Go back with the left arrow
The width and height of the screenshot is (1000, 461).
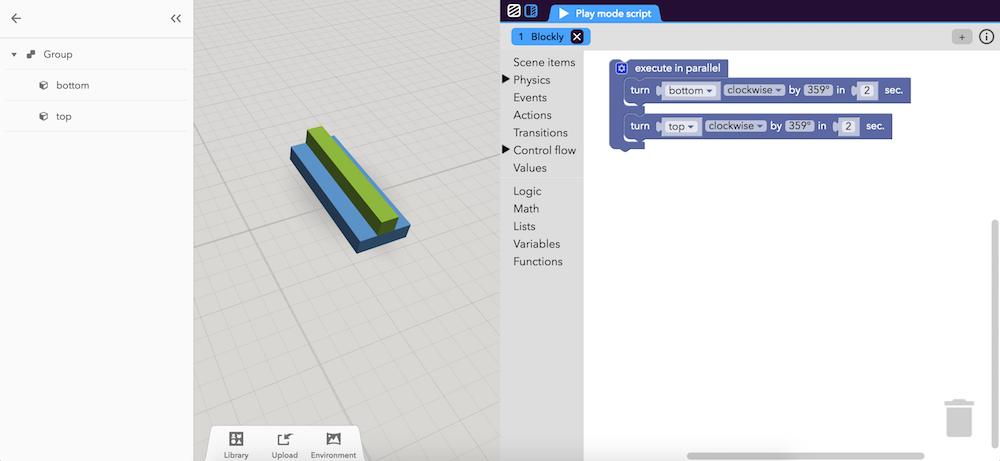tap(16, 18)
